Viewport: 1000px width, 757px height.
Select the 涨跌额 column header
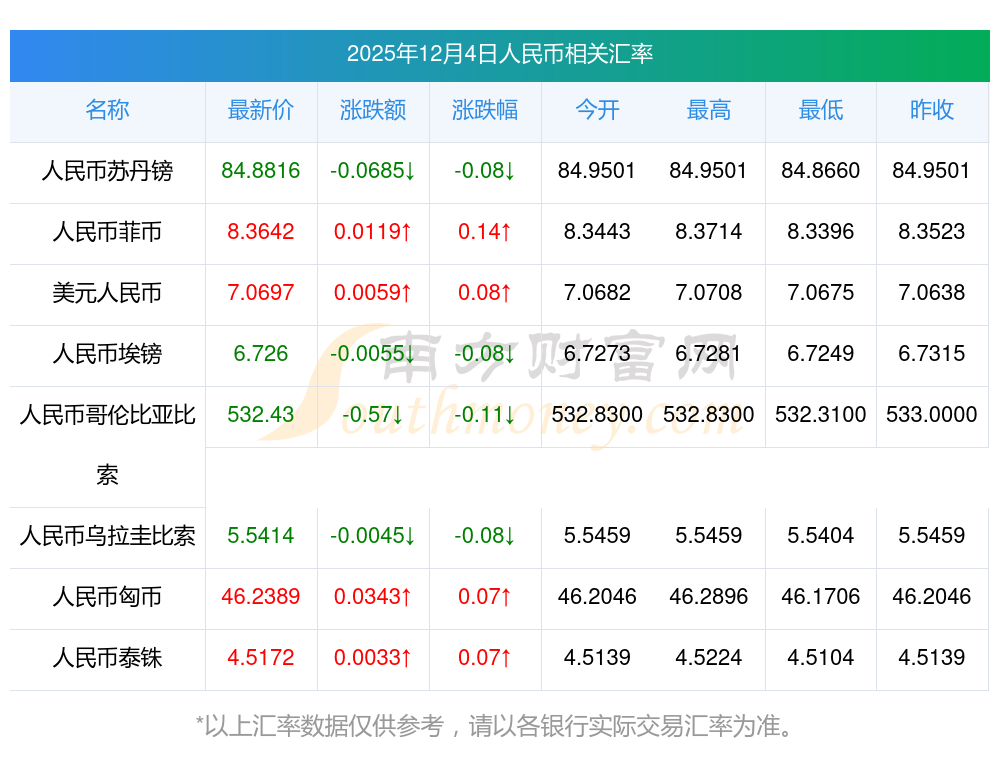tap(373, 110)
